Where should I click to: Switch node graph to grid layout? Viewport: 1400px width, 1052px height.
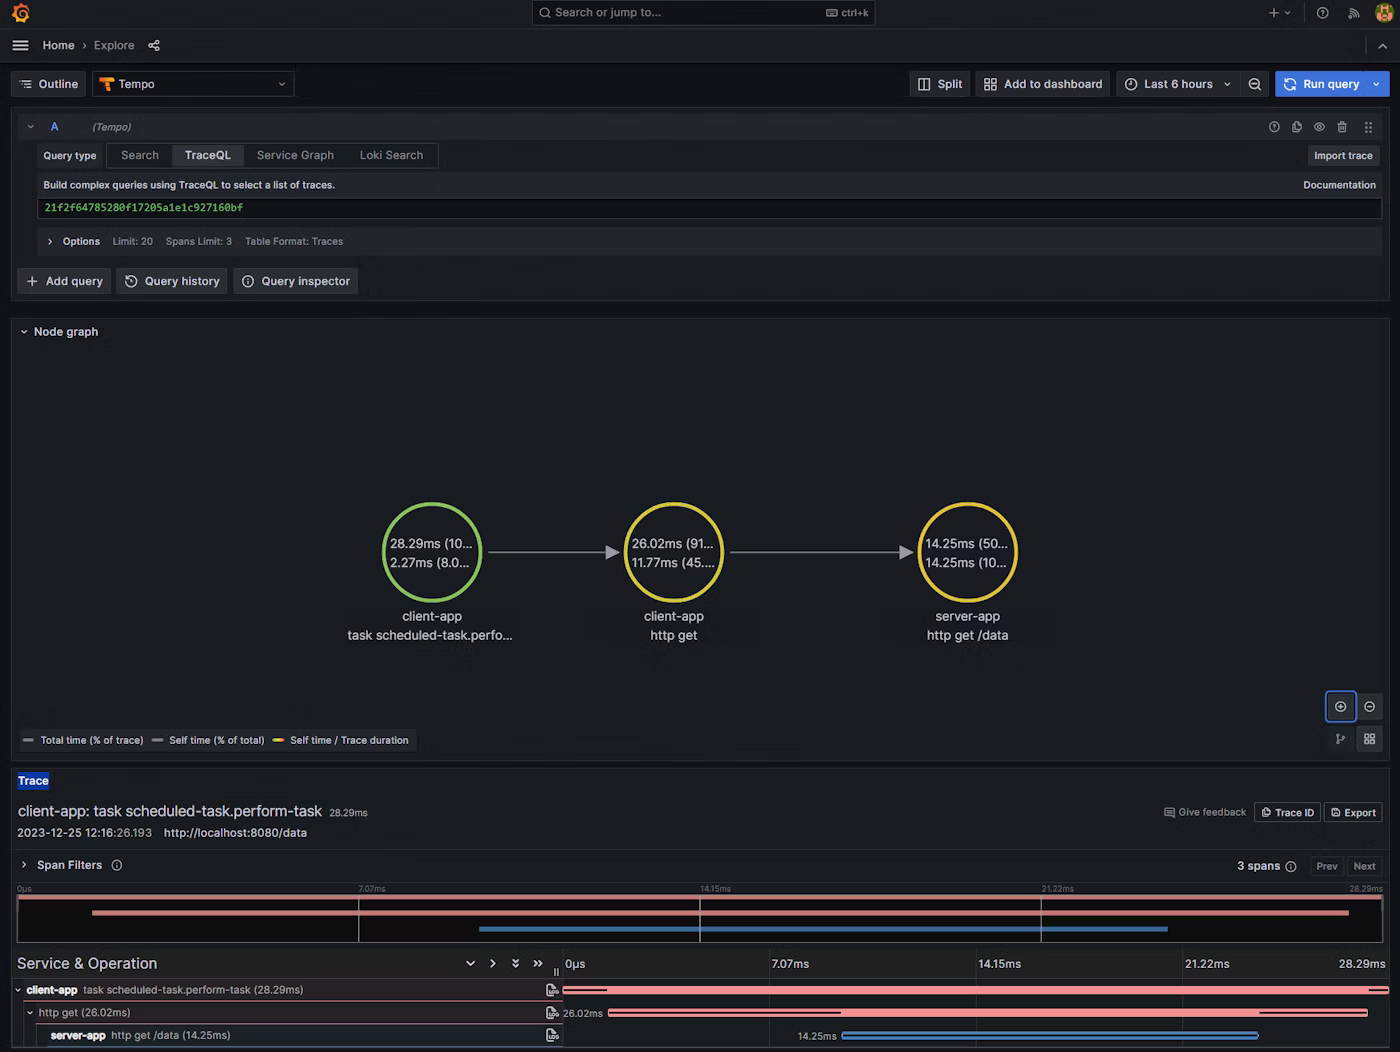(1369, 739)
